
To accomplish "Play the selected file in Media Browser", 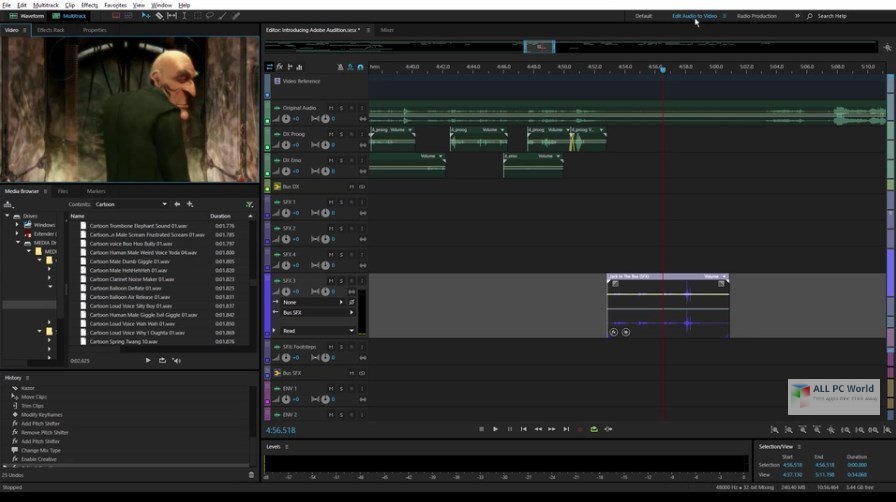I will point(148,361).
